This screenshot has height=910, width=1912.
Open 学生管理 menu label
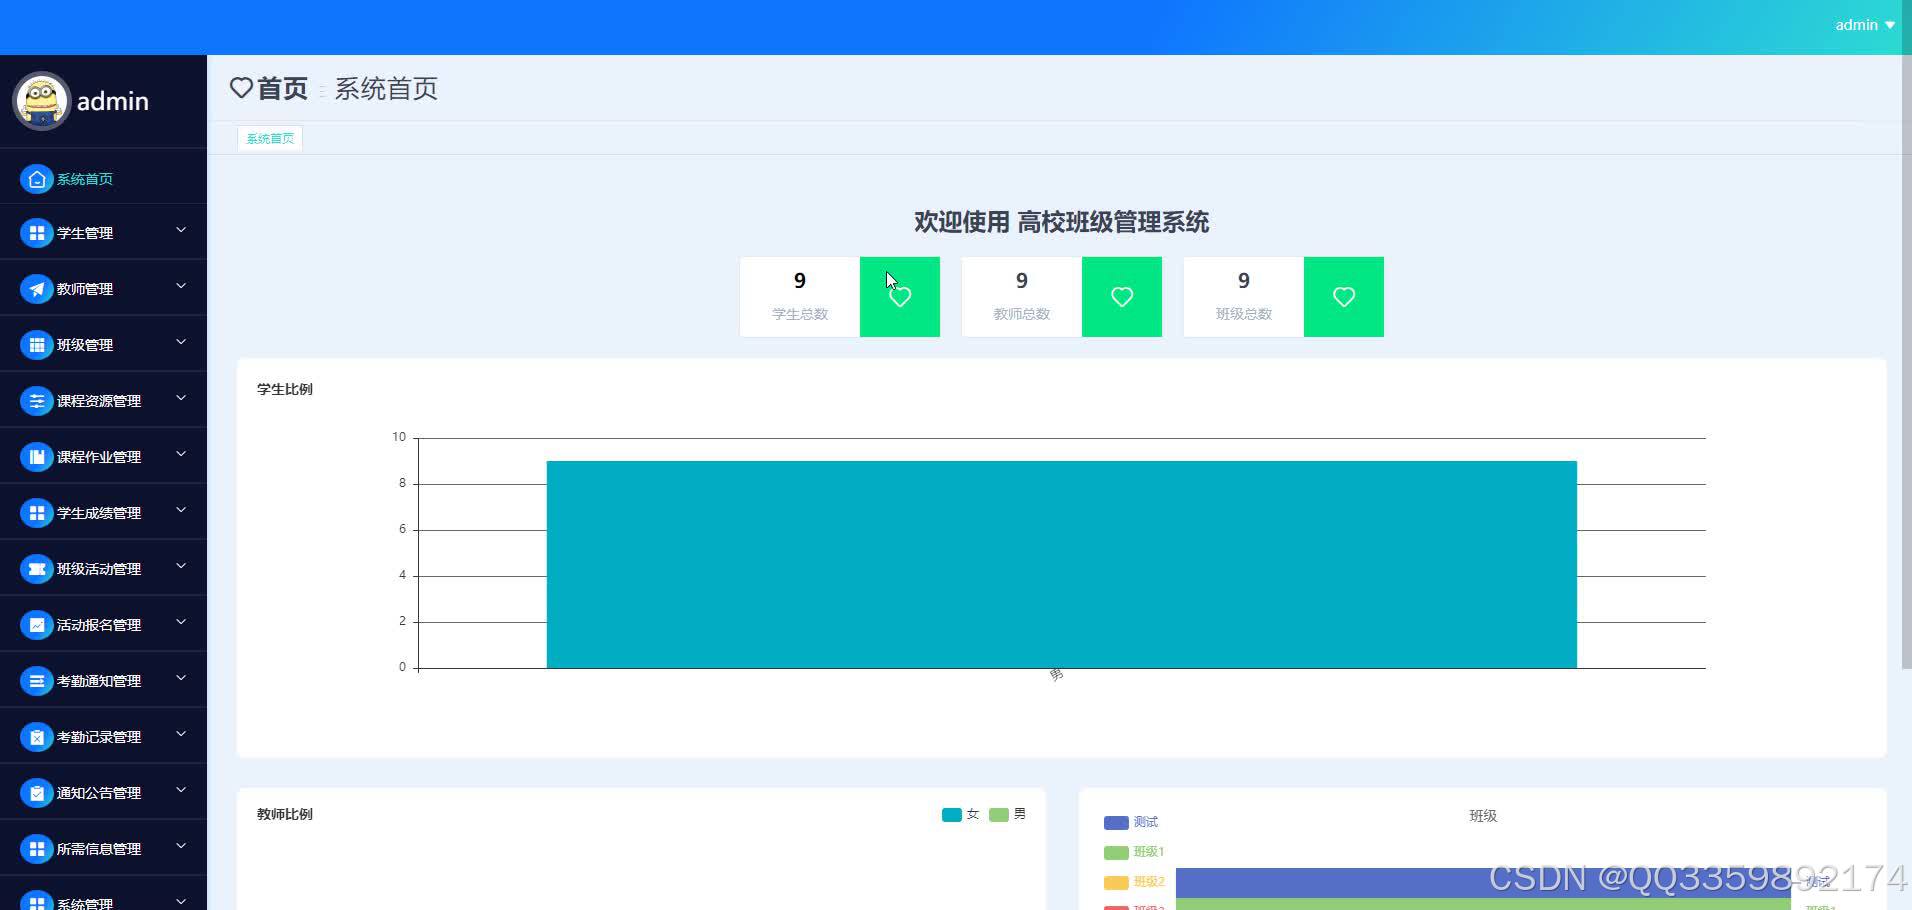[85, 233]
